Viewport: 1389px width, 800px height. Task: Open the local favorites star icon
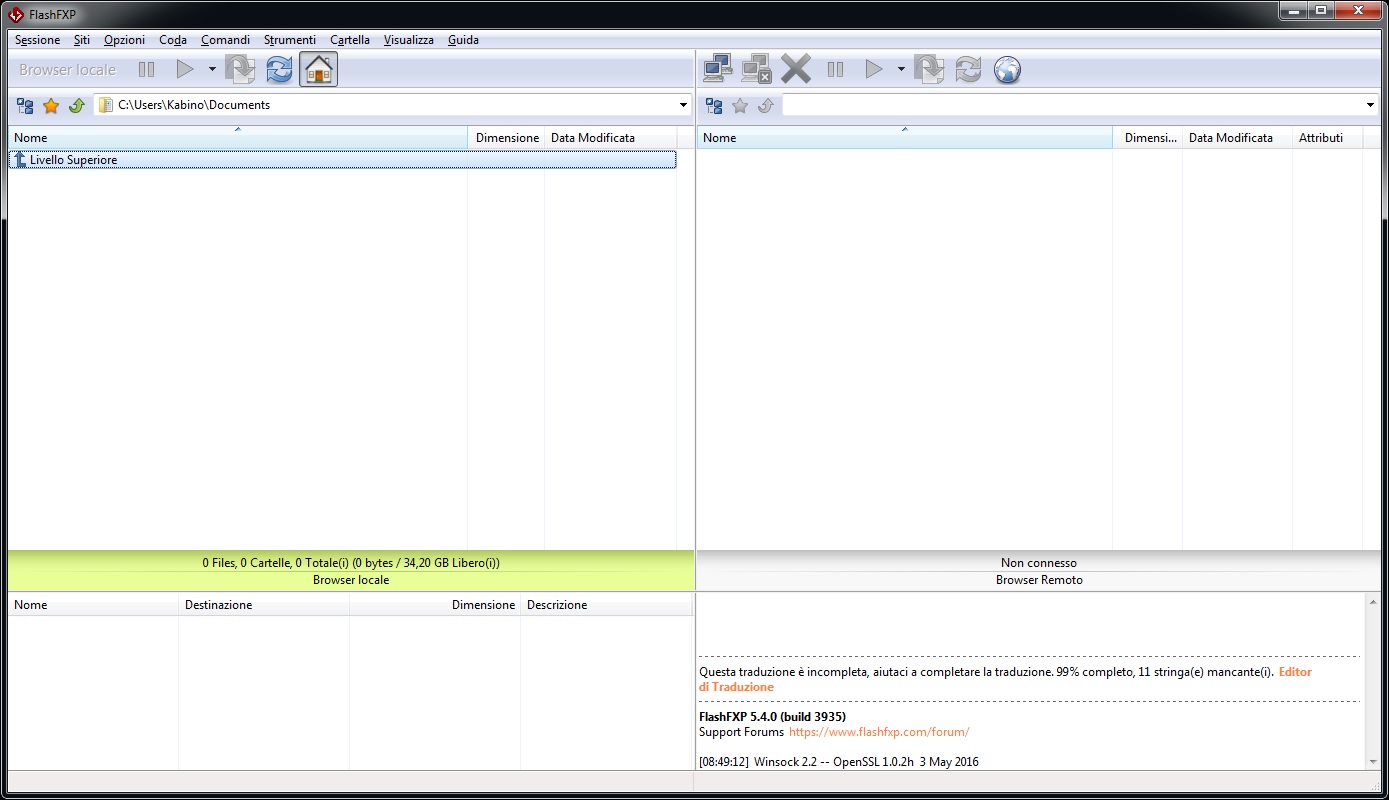coord(51,105)
